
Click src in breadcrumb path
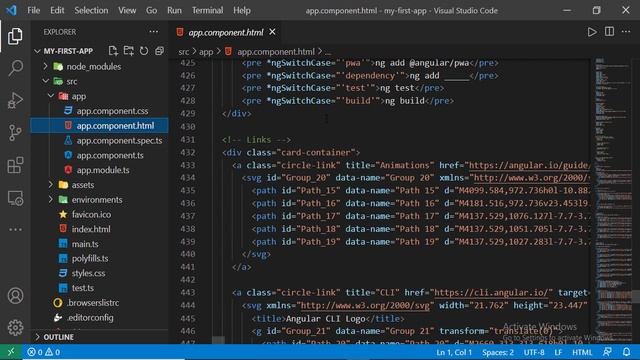[184, 52]
